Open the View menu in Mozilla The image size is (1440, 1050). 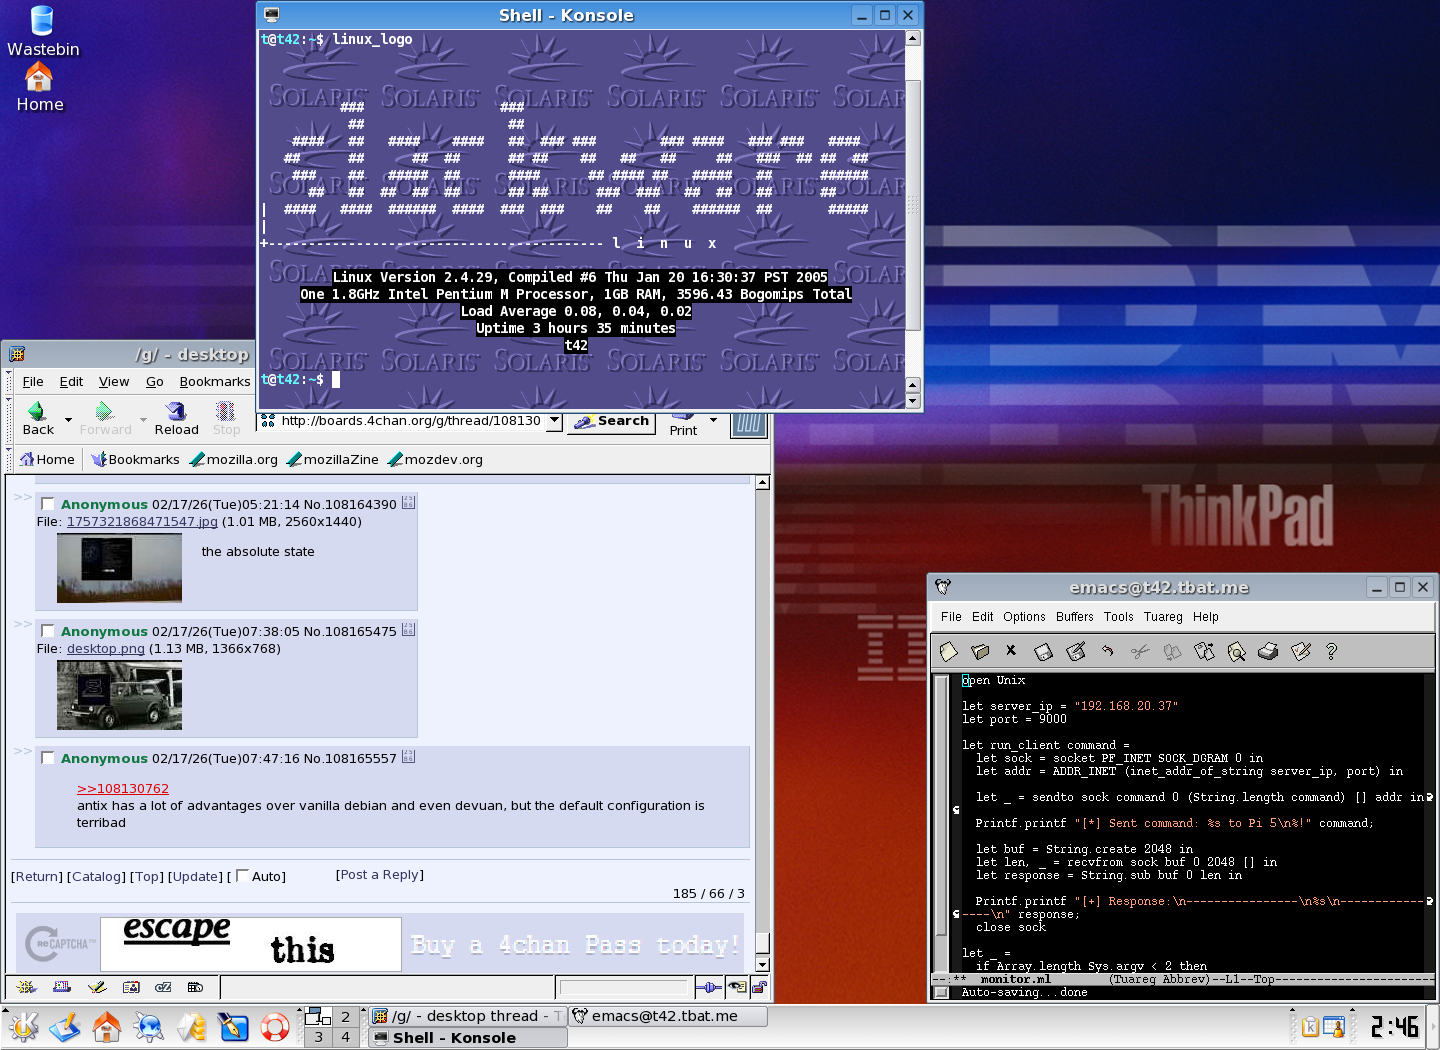(x=114, y=382)
